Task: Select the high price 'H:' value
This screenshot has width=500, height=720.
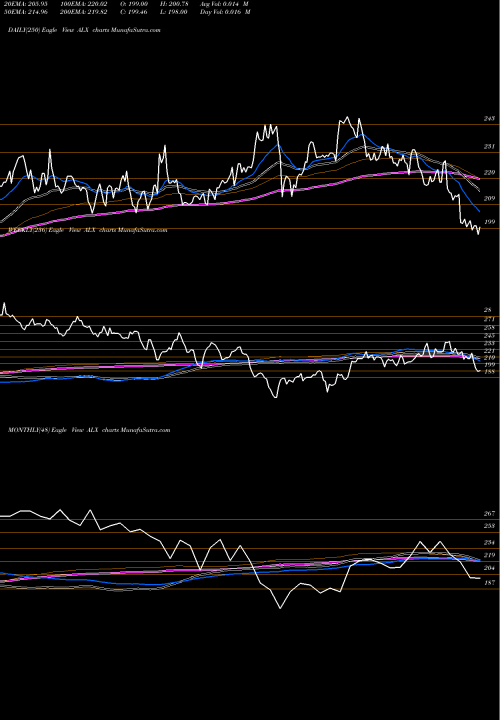Action: coord(173,3)
